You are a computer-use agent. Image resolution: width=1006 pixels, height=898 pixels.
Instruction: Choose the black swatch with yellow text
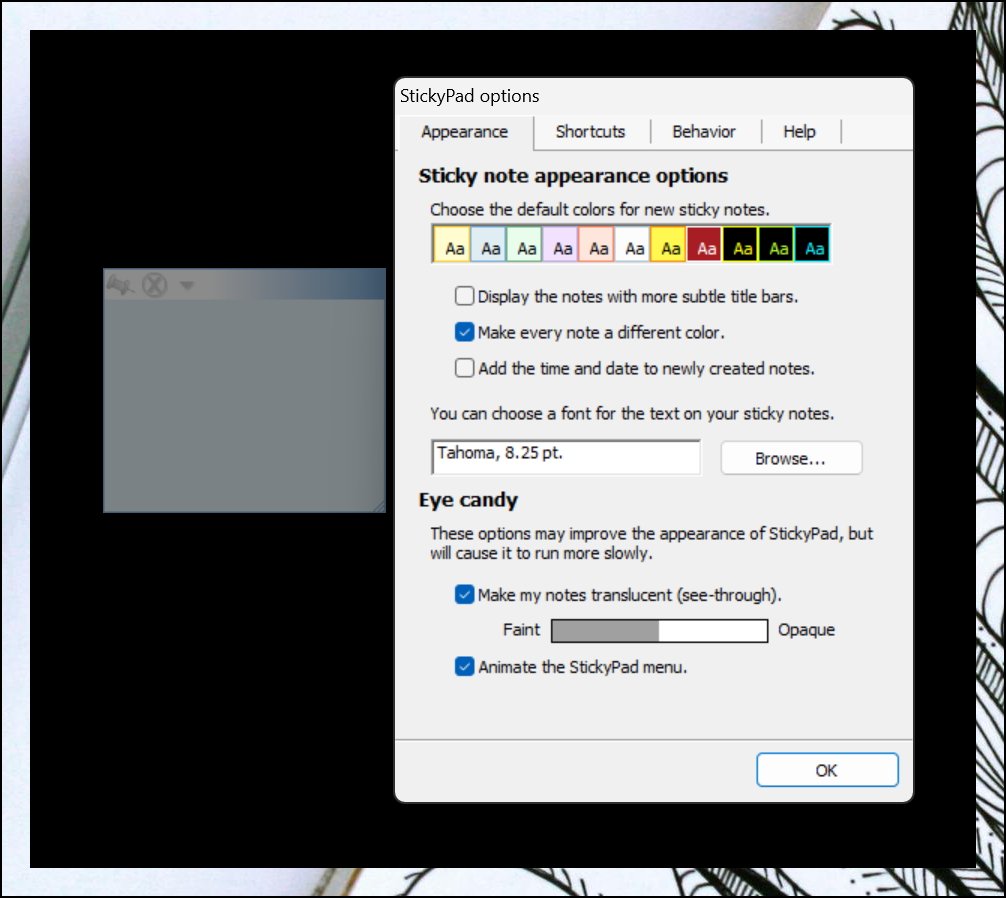click(740, 244)
